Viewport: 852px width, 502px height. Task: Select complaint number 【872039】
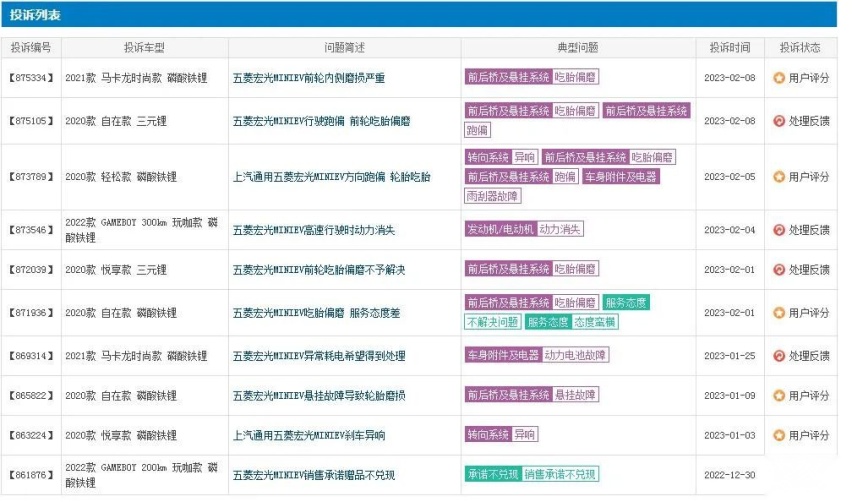coord(31,269)
